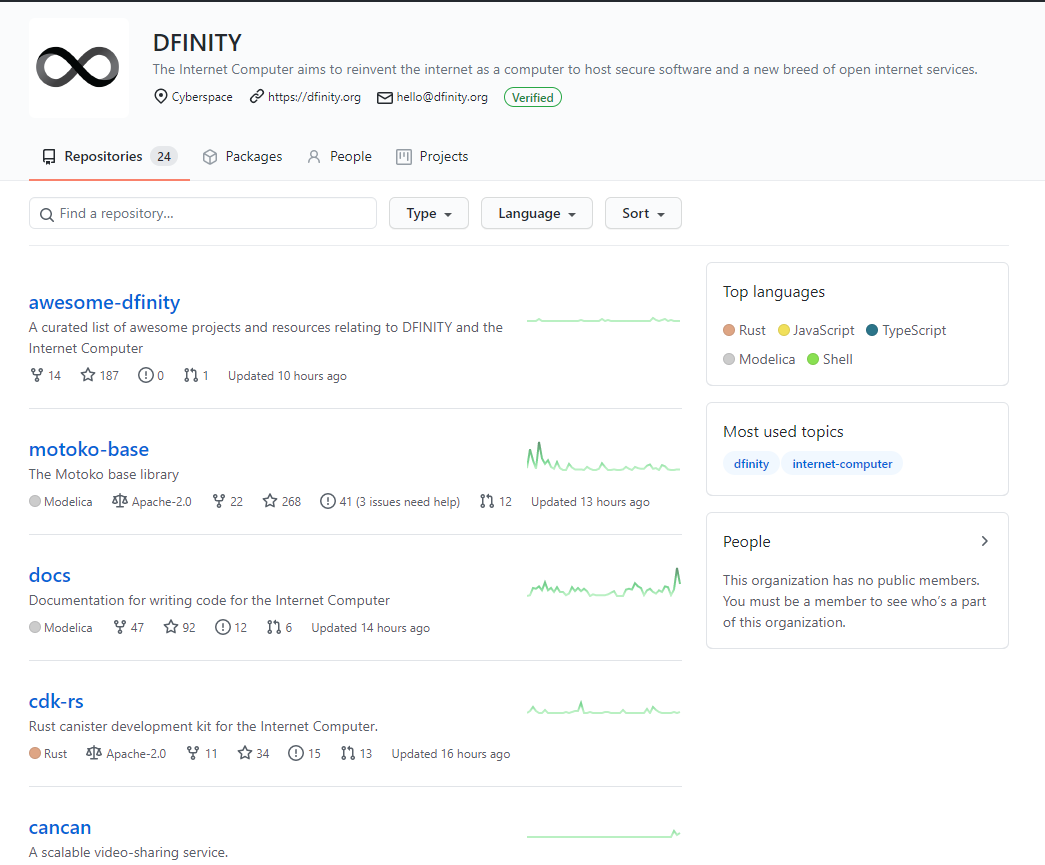The image size is (1045, 865).
Task: Click the Projects tab board icon
Action: click(x=404, y=157)
